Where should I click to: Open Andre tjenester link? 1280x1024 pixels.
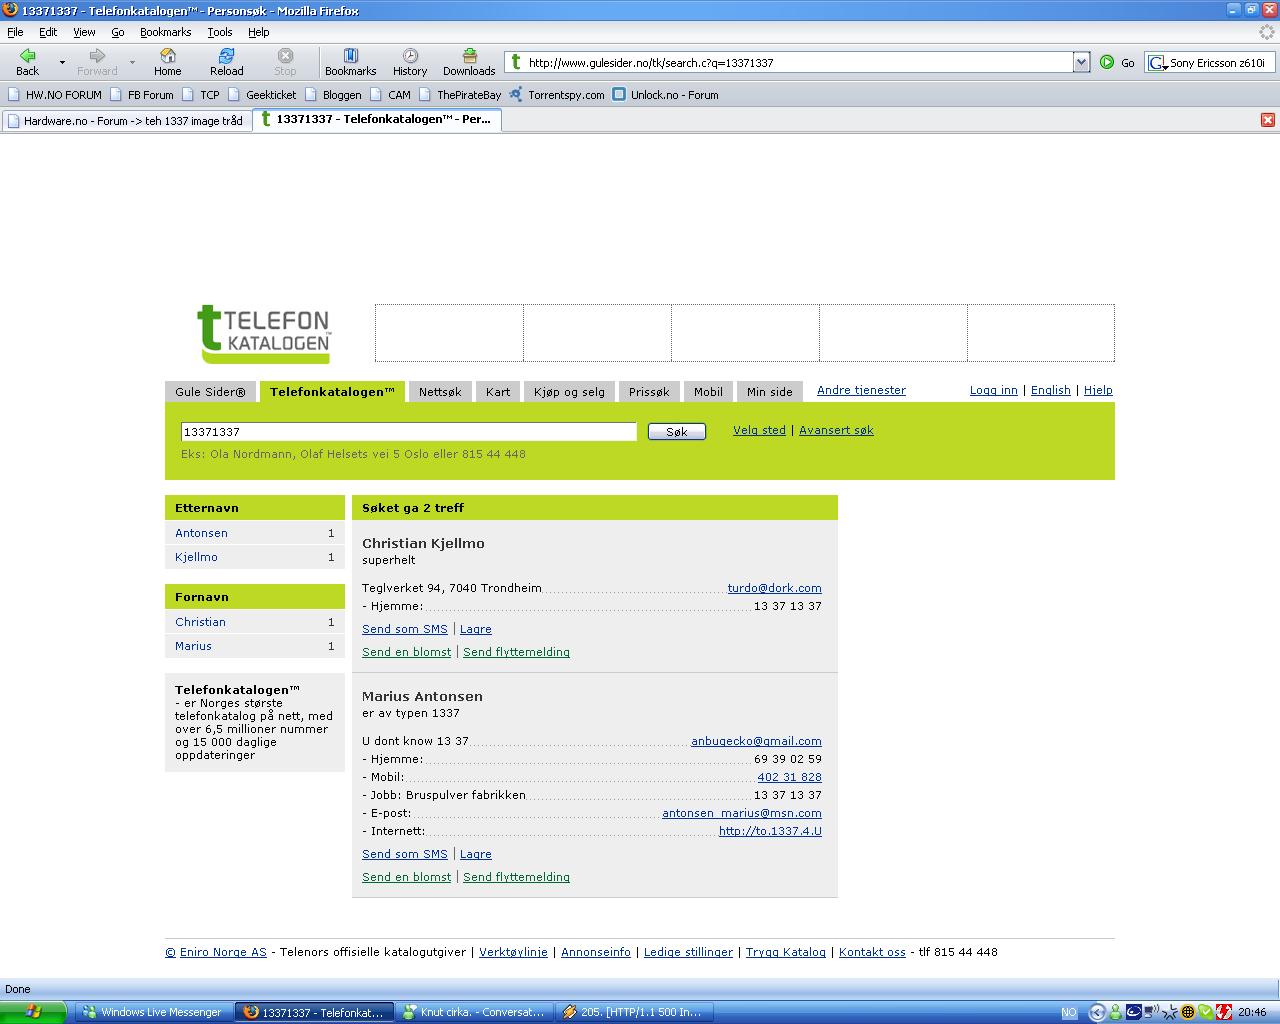point(861,390)
